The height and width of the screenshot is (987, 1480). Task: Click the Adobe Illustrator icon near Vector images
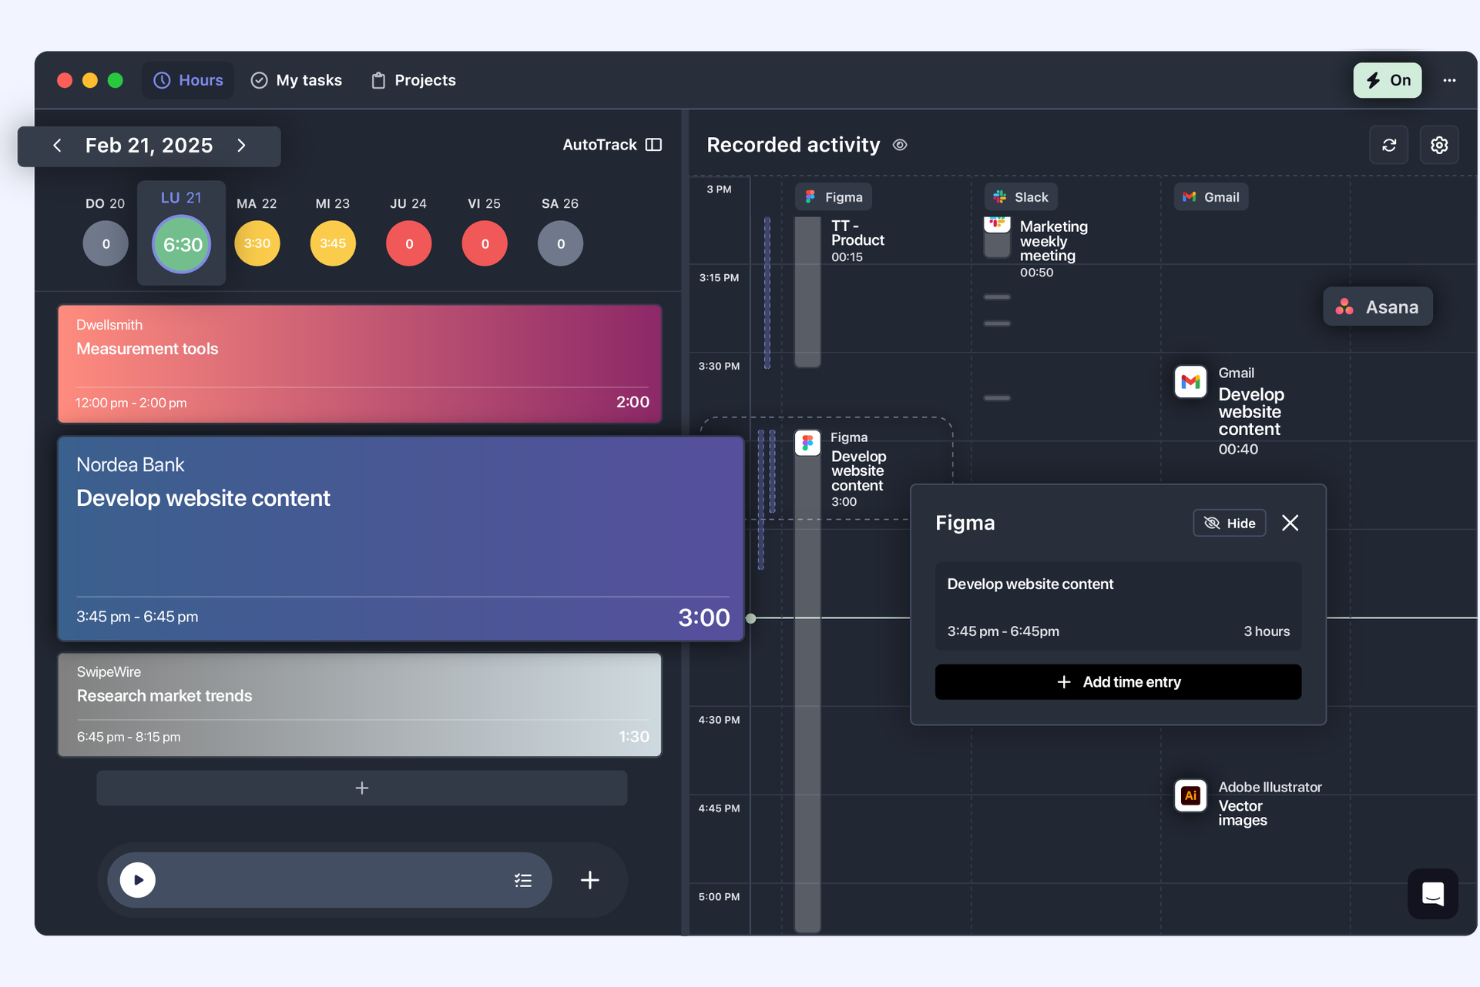click(x=1190, y=796)
